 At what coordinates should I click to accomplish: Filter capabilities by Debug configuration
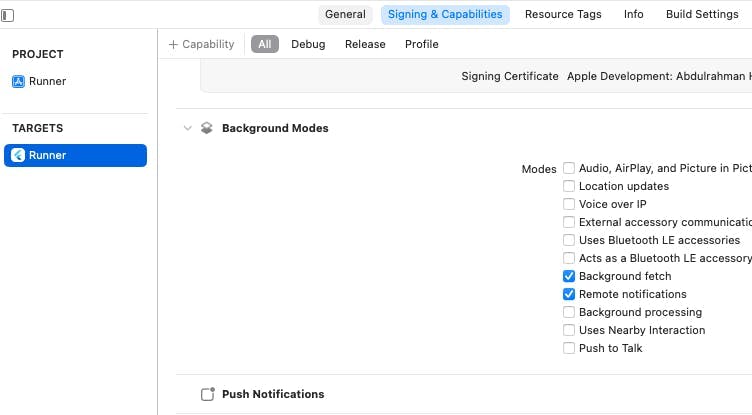tap(308, 44)
